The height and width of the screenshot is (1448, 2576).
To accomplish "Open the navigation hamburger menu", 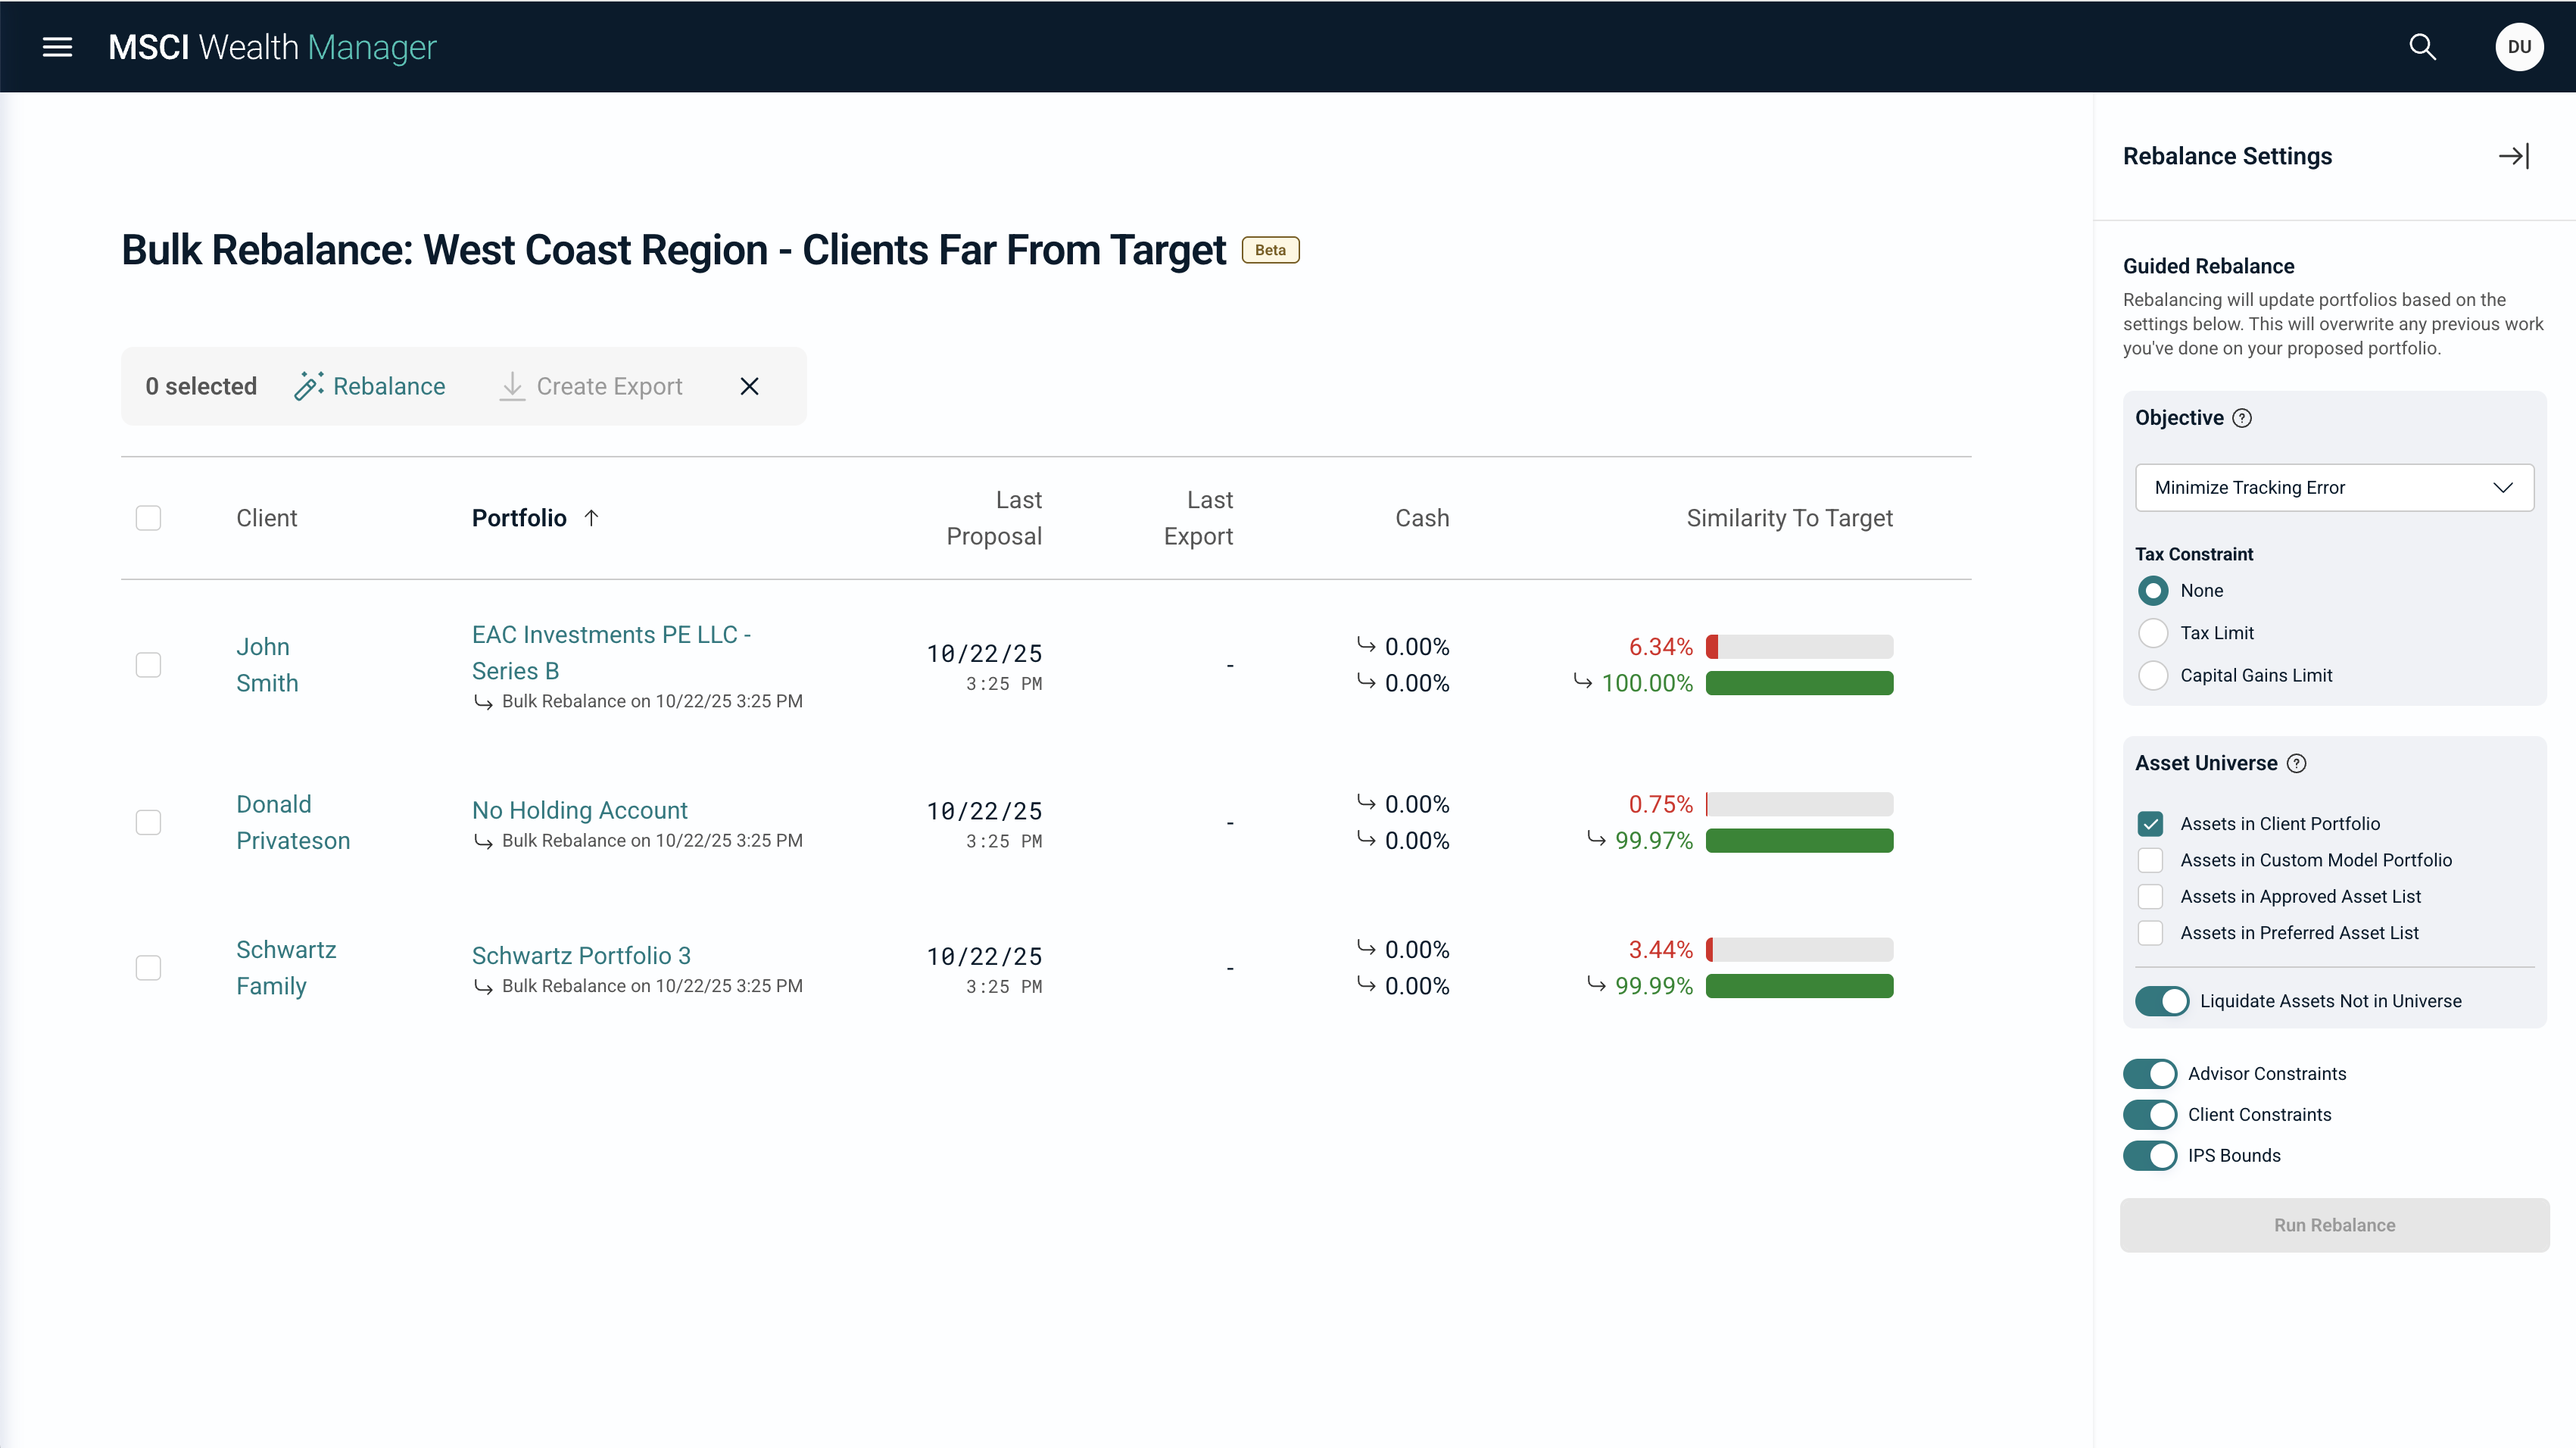I will coord(57,47).
